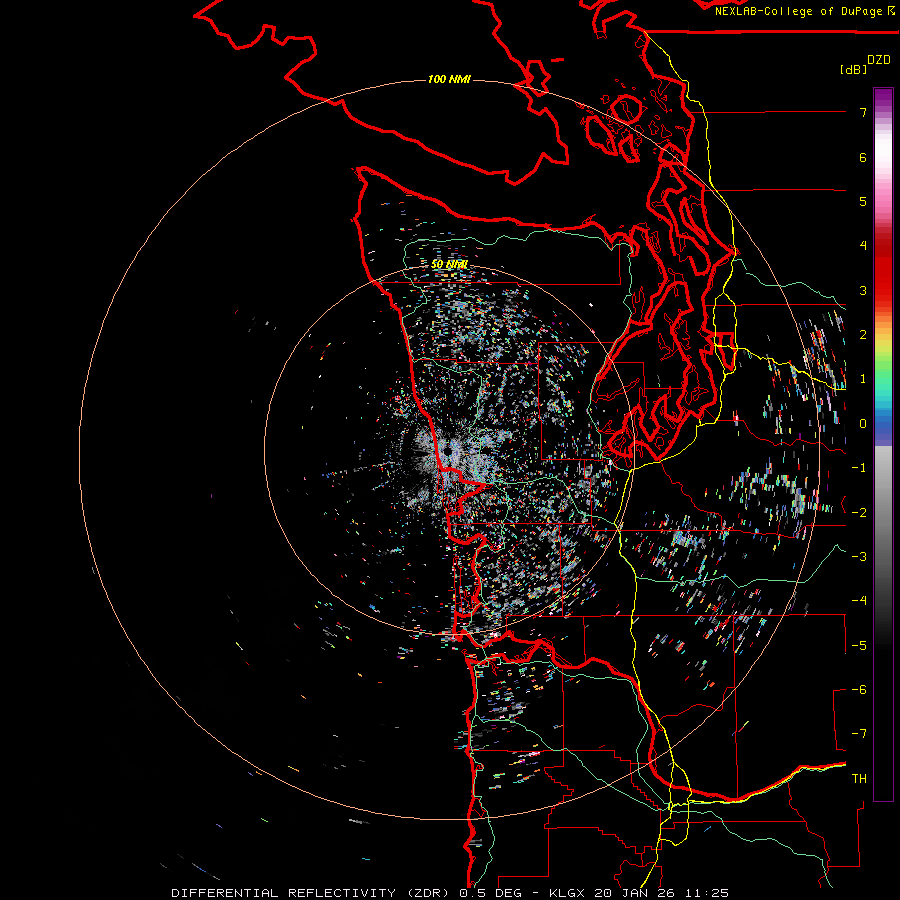The height and width of the screenshot is (900, 900).
Task: Click the 5 value on color scale
Action: pyautogui.click(x=863, y=201)
